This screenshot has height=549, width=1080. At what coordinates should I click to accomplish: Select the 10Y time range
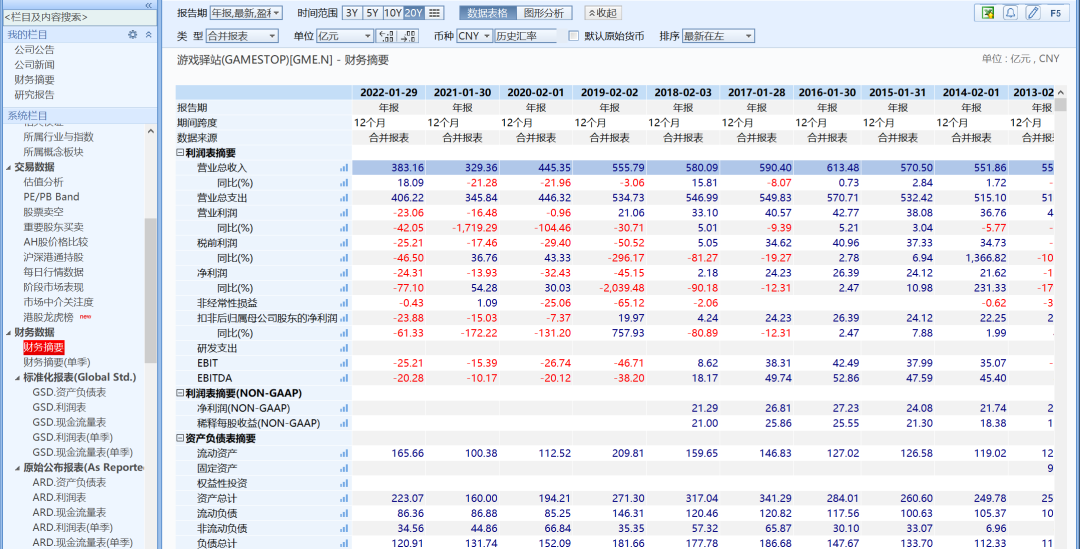tap(393, 12)
